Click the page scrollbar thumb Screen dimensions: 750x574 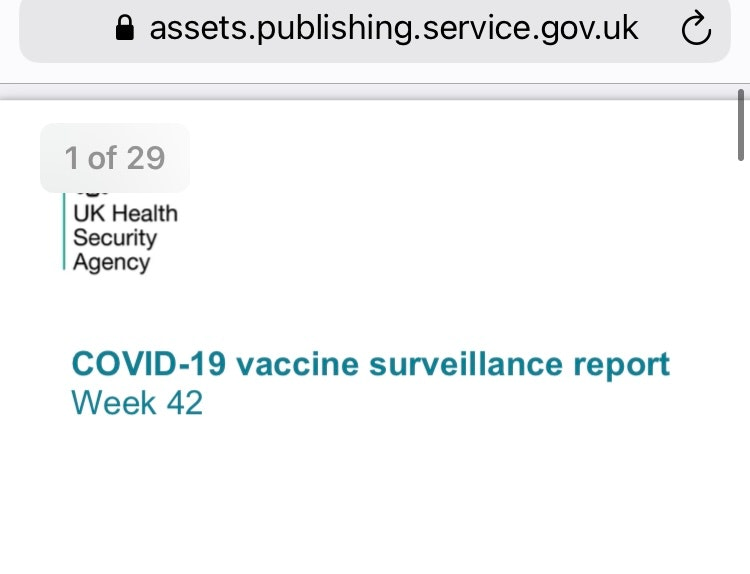point(741,125)
